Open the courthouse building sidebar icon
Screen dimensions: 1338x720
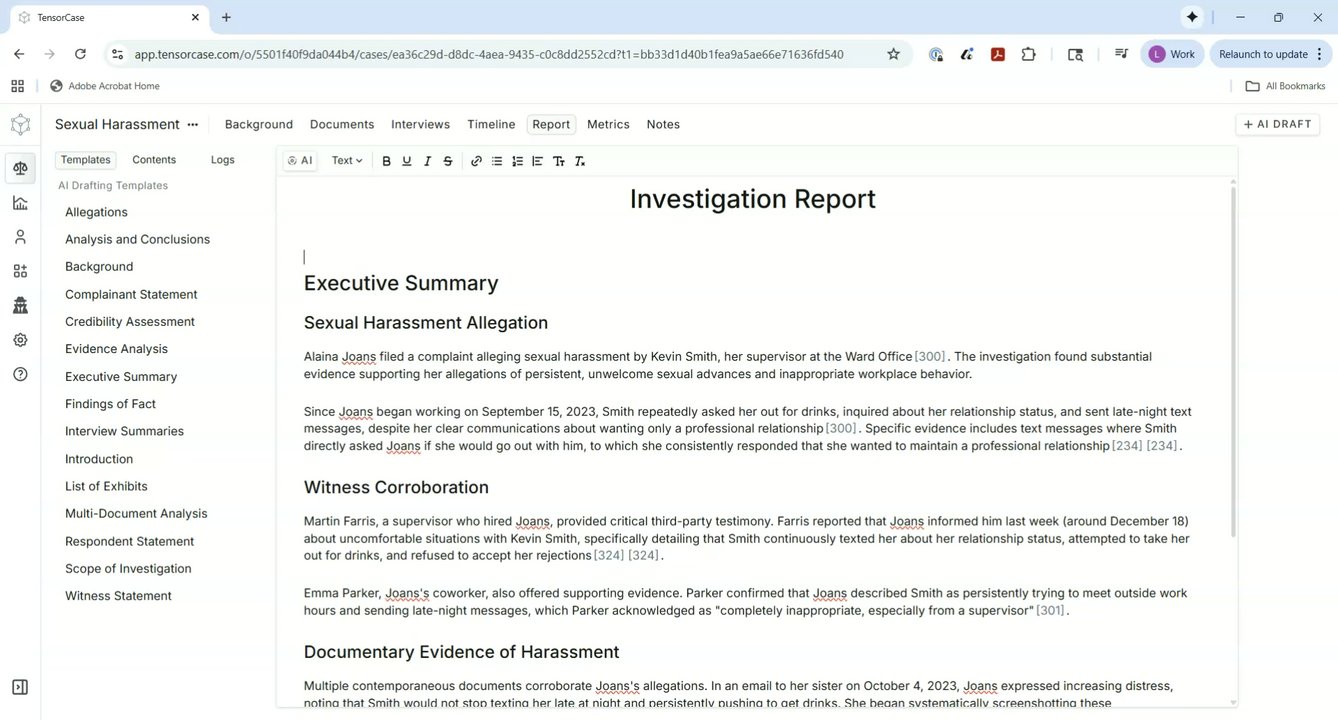point(20,306)
